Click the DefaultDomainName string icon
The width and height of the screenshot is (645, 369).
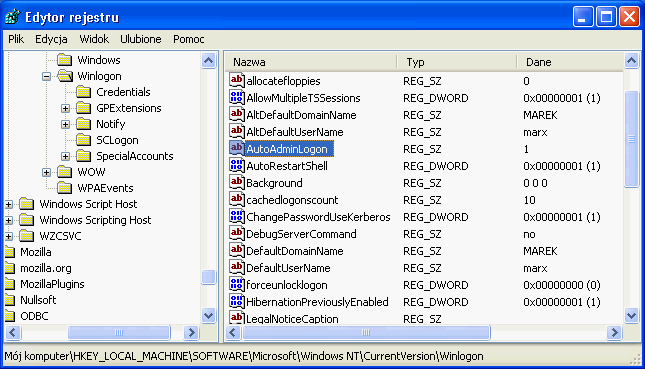click(x=237, y=250)
